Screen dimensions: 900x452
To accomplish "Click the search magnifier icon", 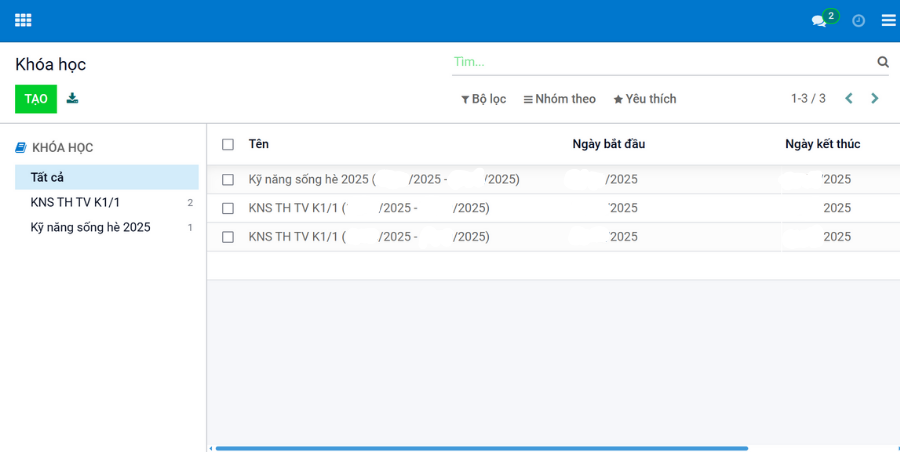I will [883, 62].
